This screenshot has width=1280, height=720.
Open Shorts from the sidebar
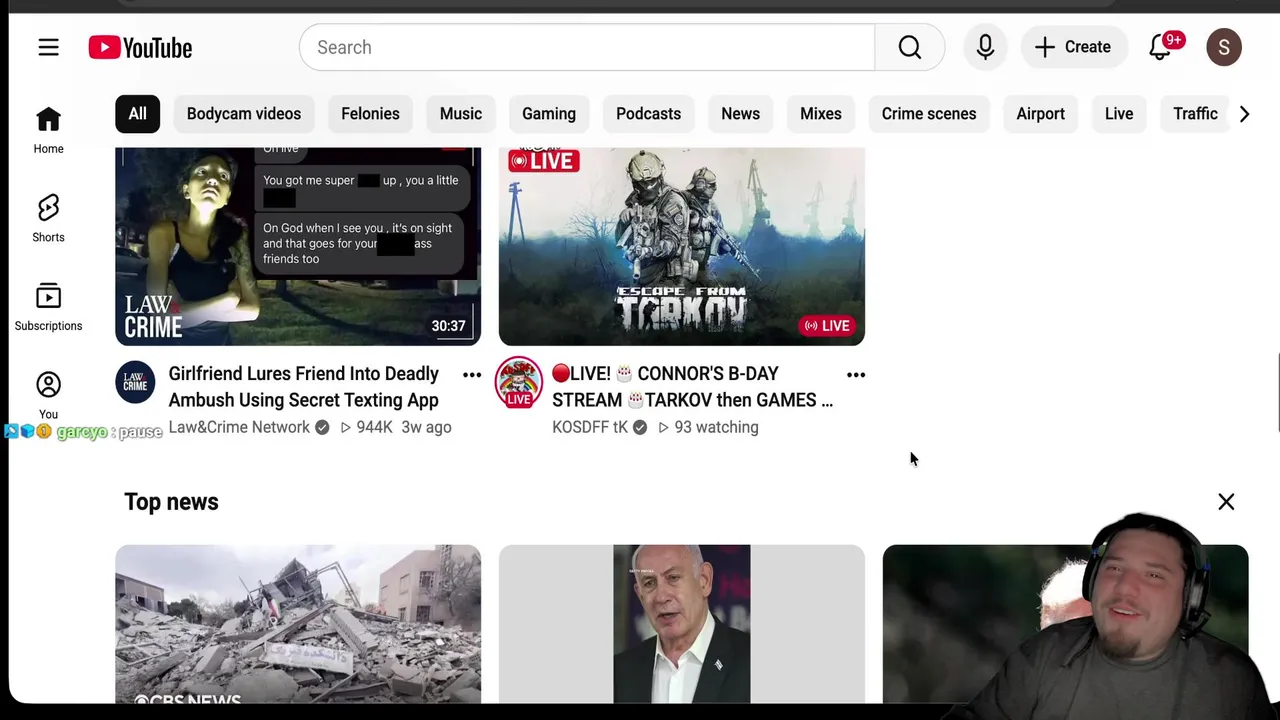coord(48,218)
